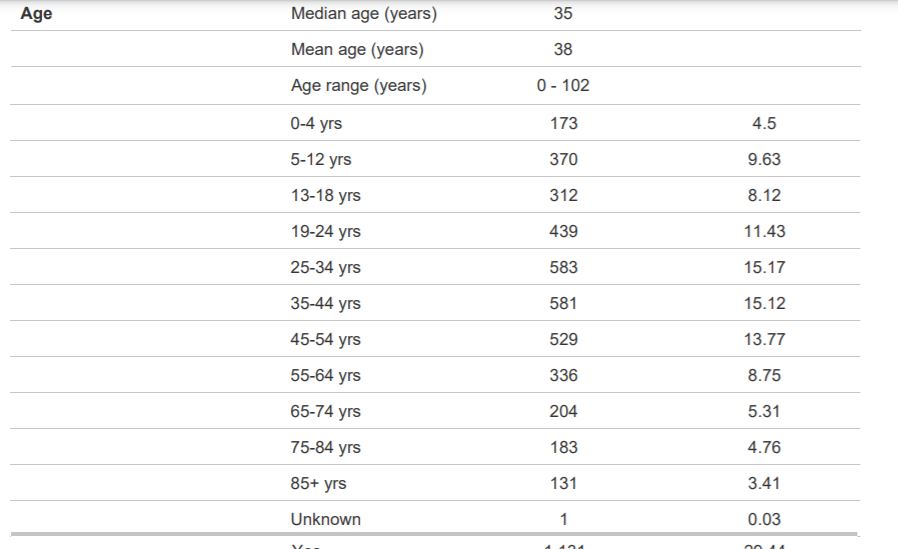Click the 11.43 percentage value
The image size is (898, 549).
[x=765, y=231]
